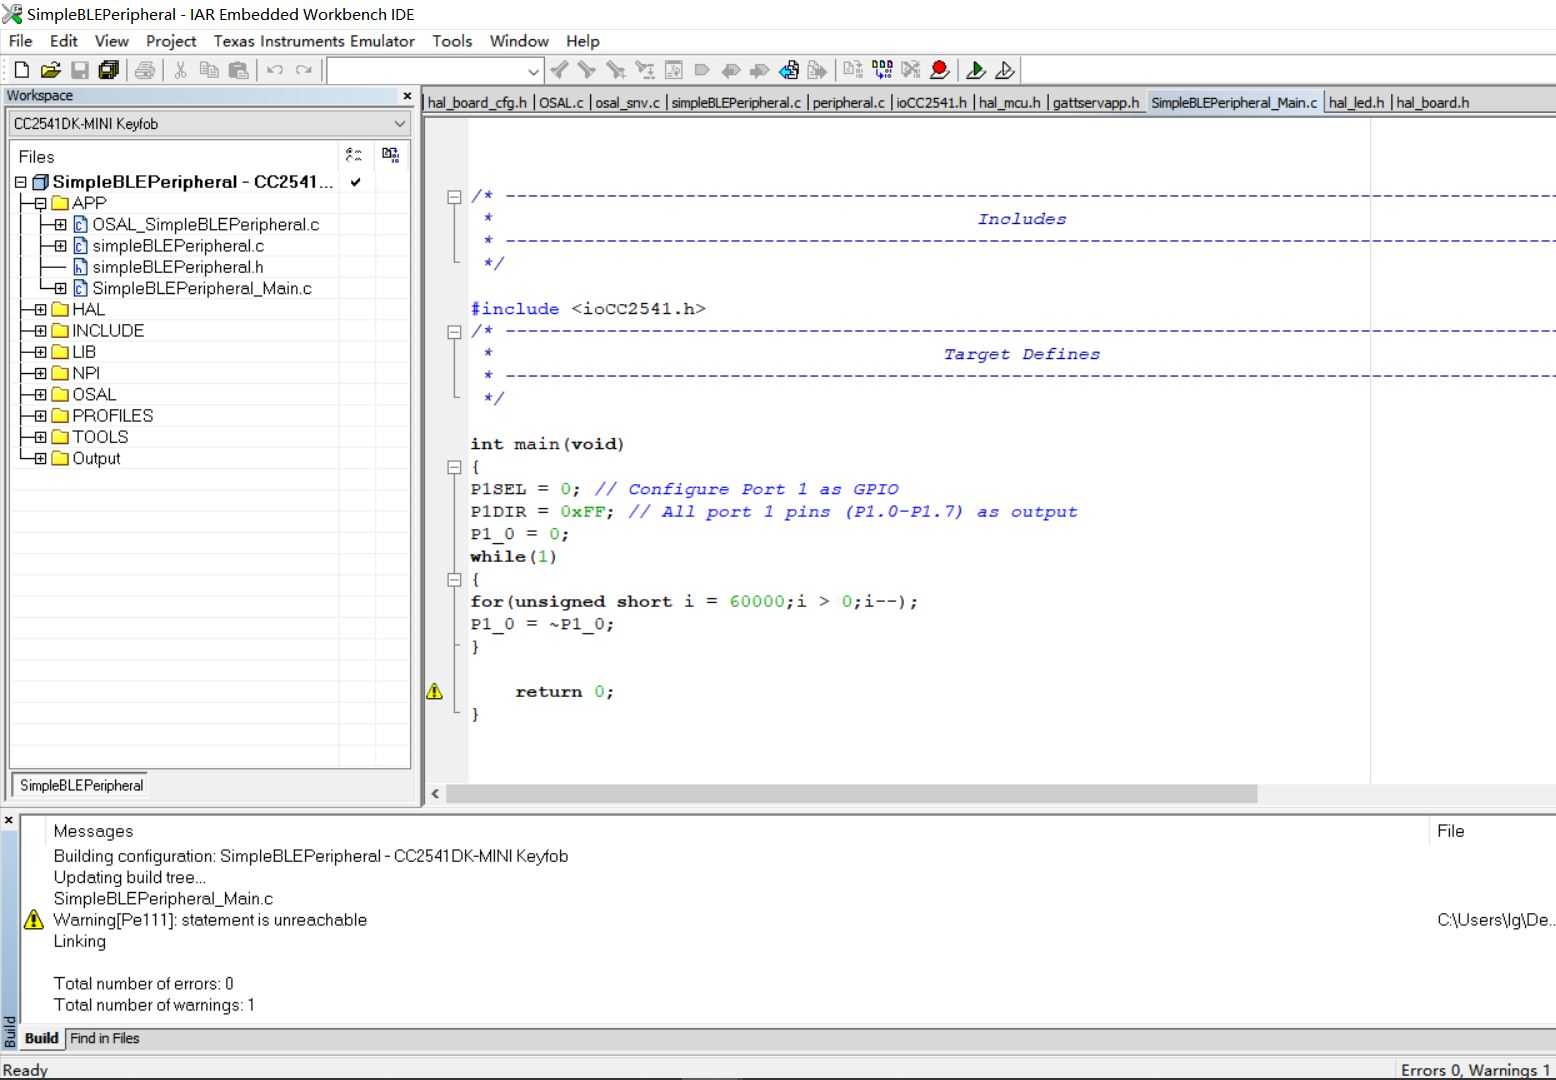Print the current file from toolbar
Viewport: 1556px width, 1080px height.
(145, 70)
